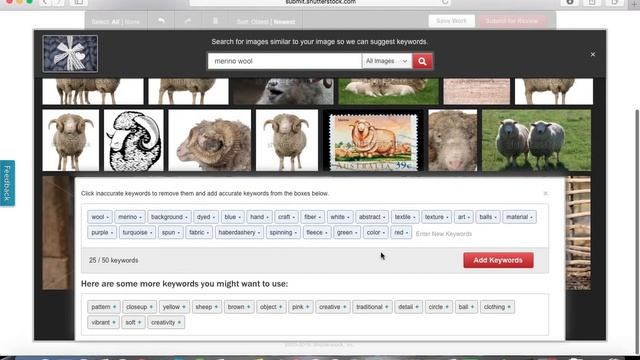Remove the merino keyword tag
Screen dimensions: 640x360
[x=130, y=217]
